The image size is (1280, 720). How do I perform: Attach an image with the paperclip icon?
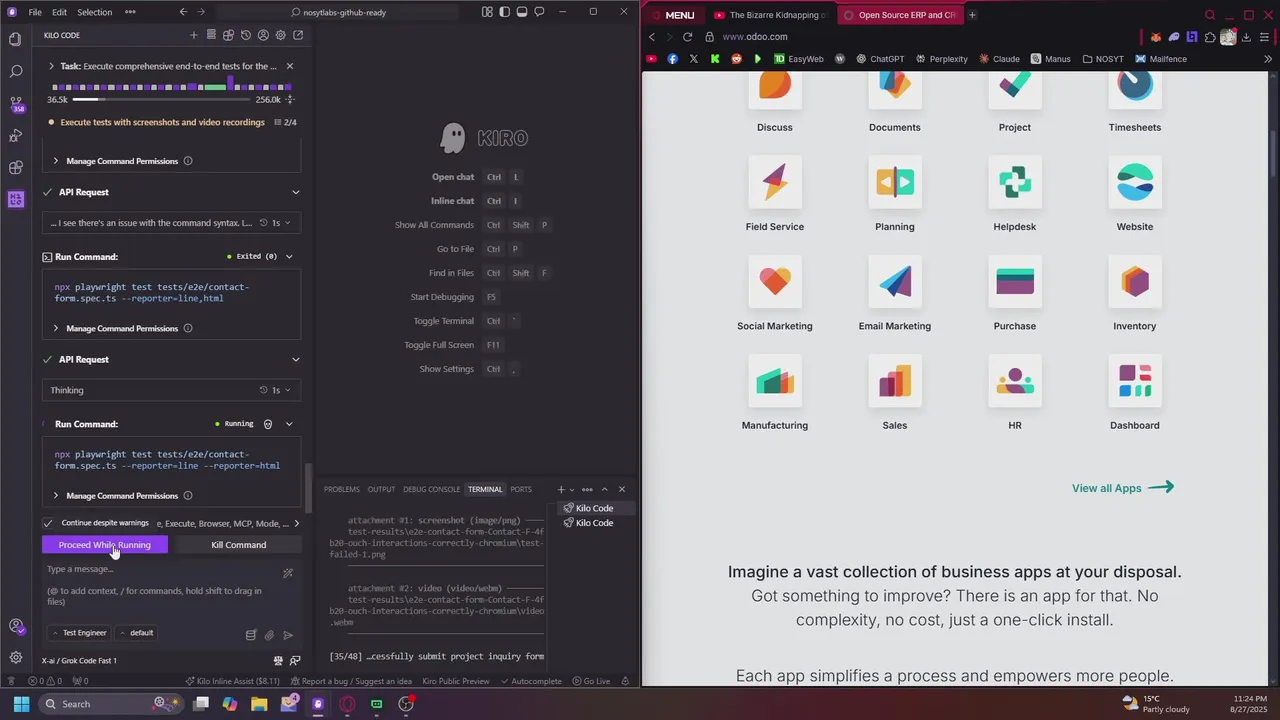click(269, 634)
